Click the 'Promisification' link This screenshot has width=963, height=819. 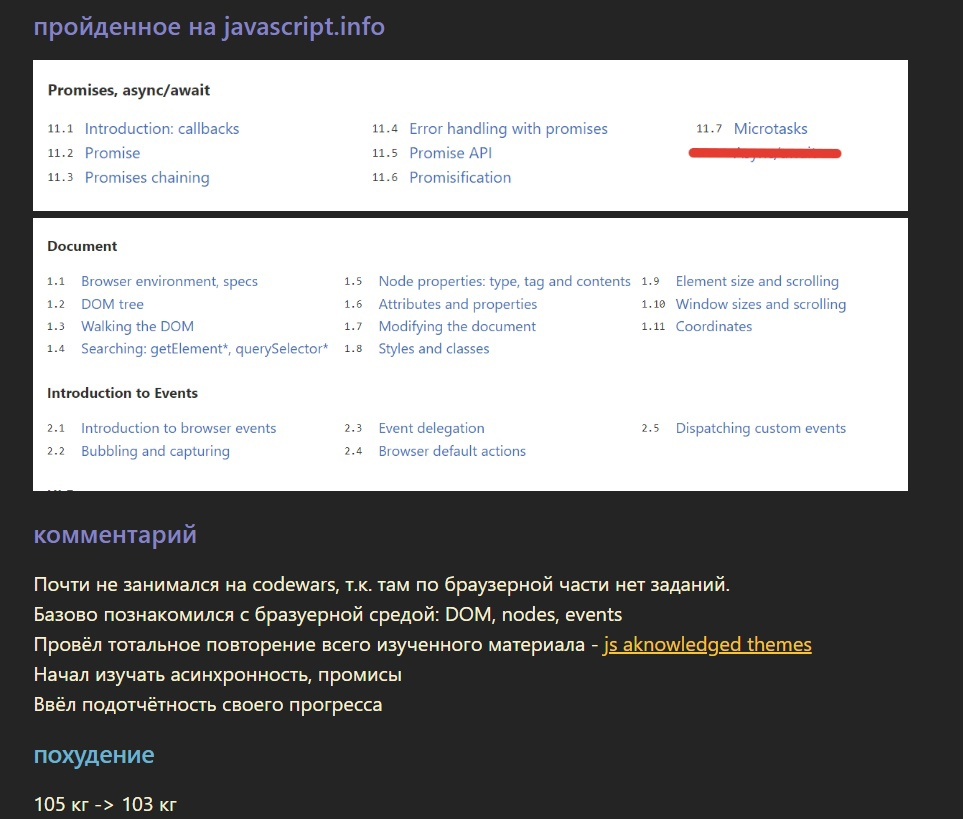pos(460,178)
